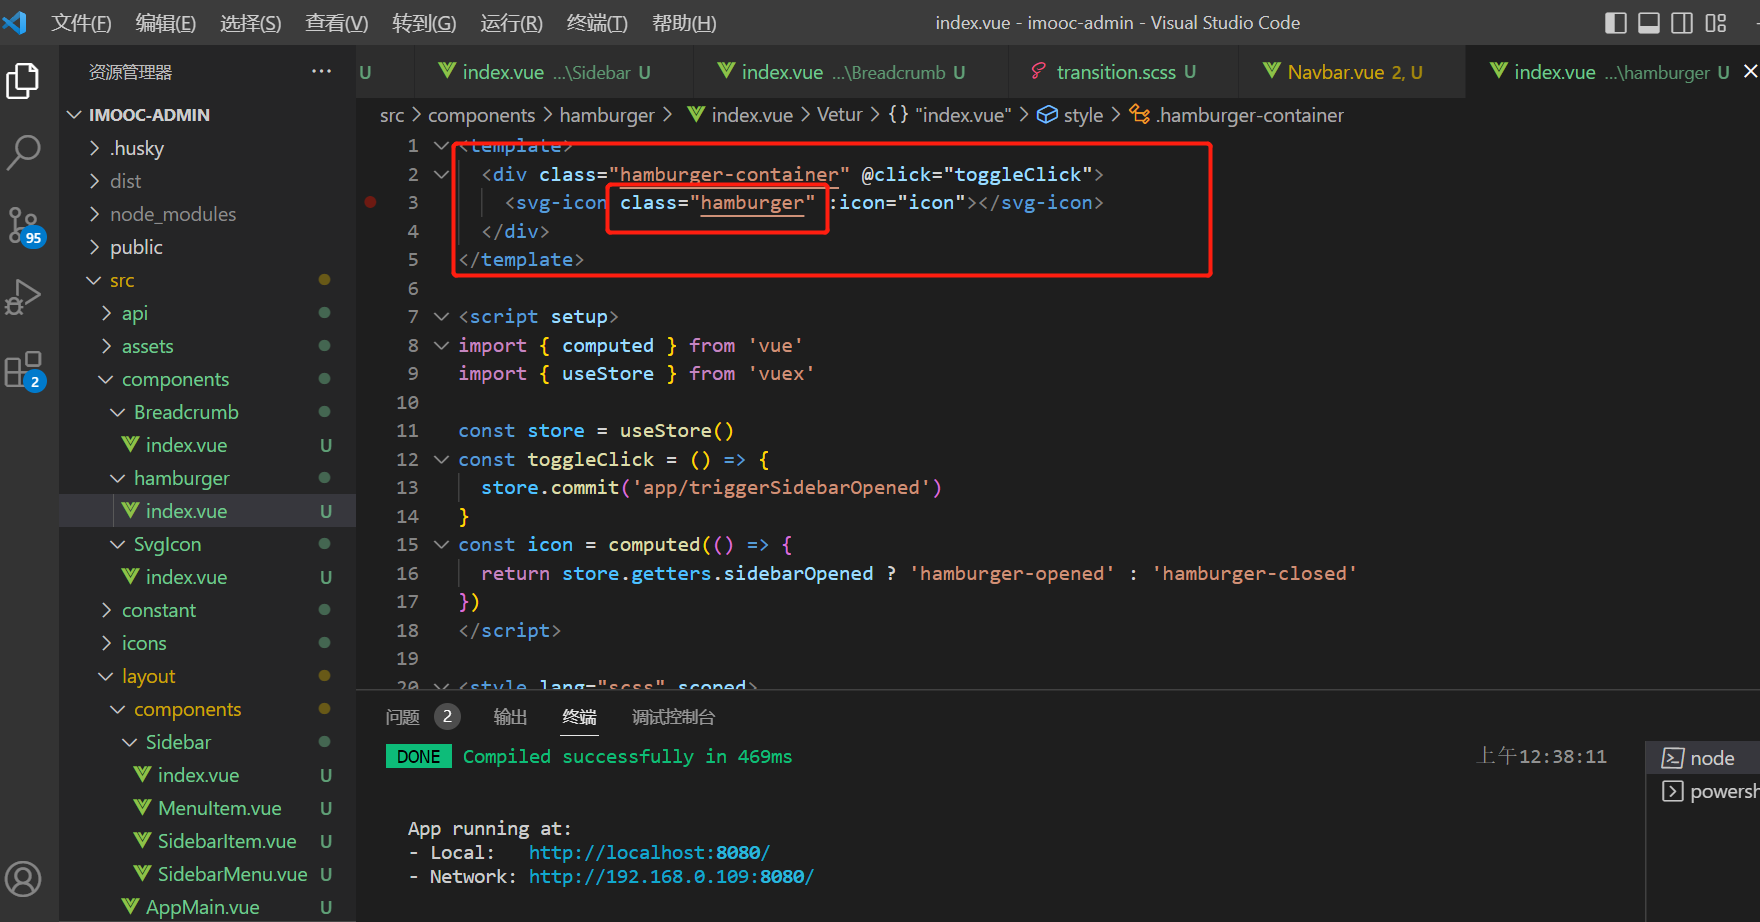1760x922 pixels.
Task: Select the node terminal entry
Action: coord(1702,758)
